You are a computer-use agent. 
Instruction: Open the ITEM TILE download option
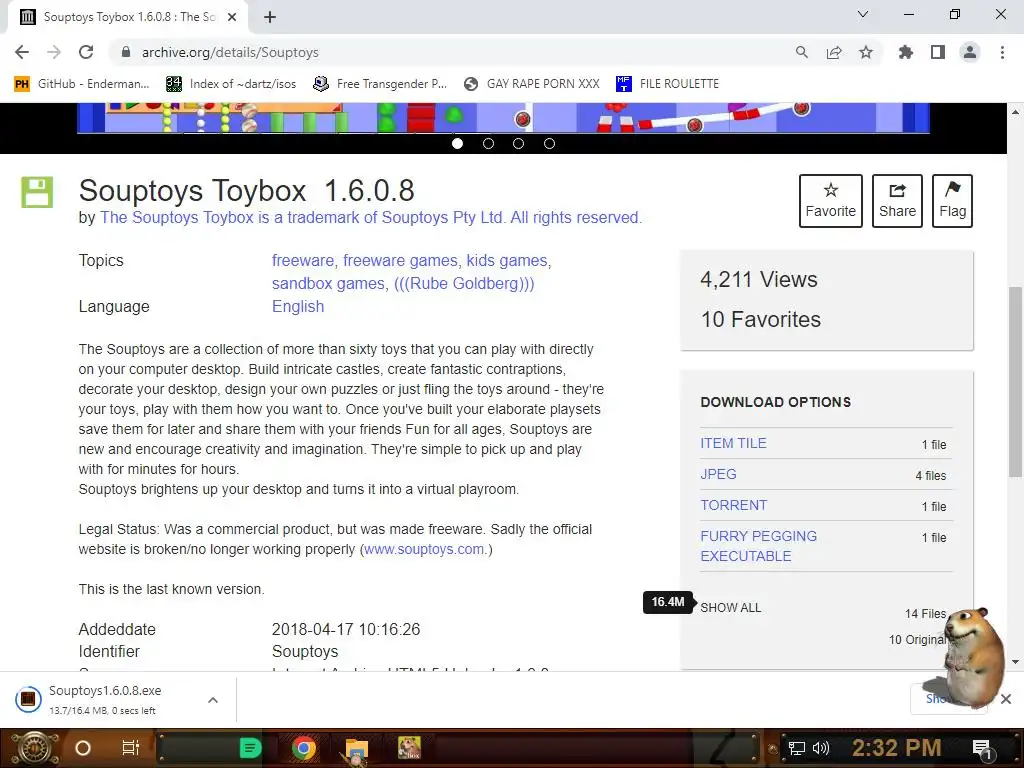[x=733, y=443]
